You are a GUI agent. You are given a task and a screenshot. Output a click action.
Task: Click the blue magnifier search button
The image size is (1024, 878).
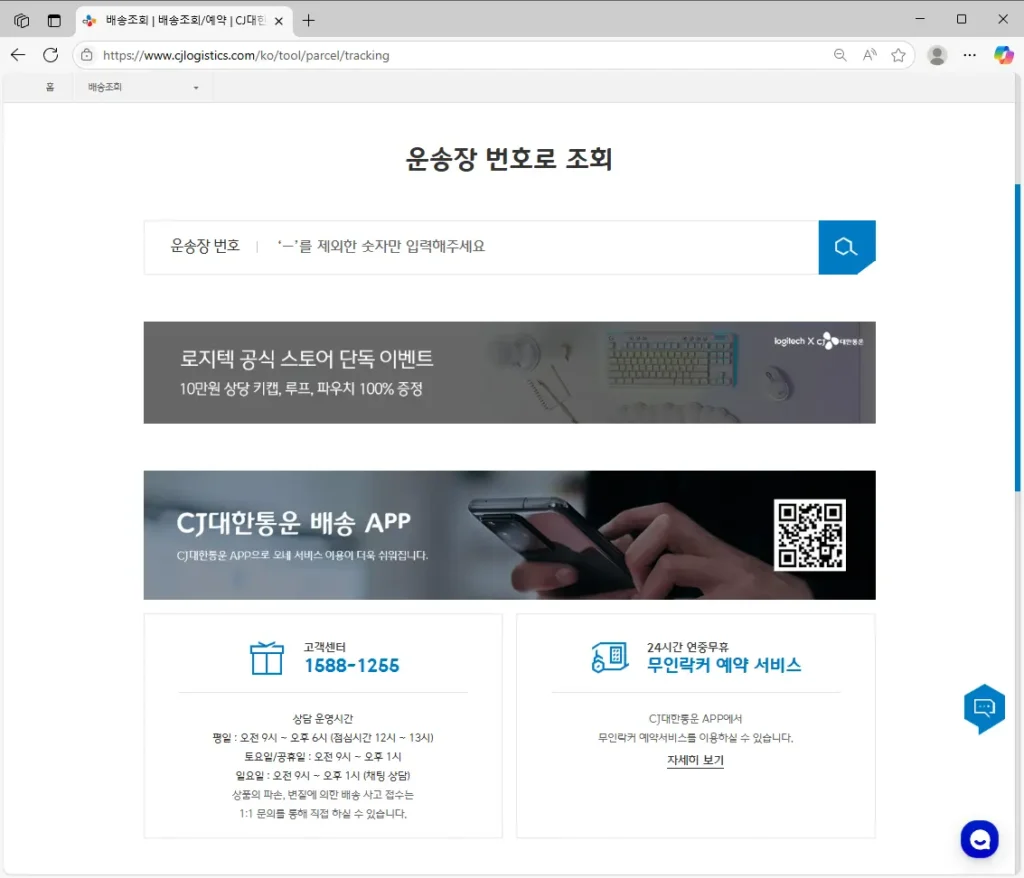coord(846,247)
